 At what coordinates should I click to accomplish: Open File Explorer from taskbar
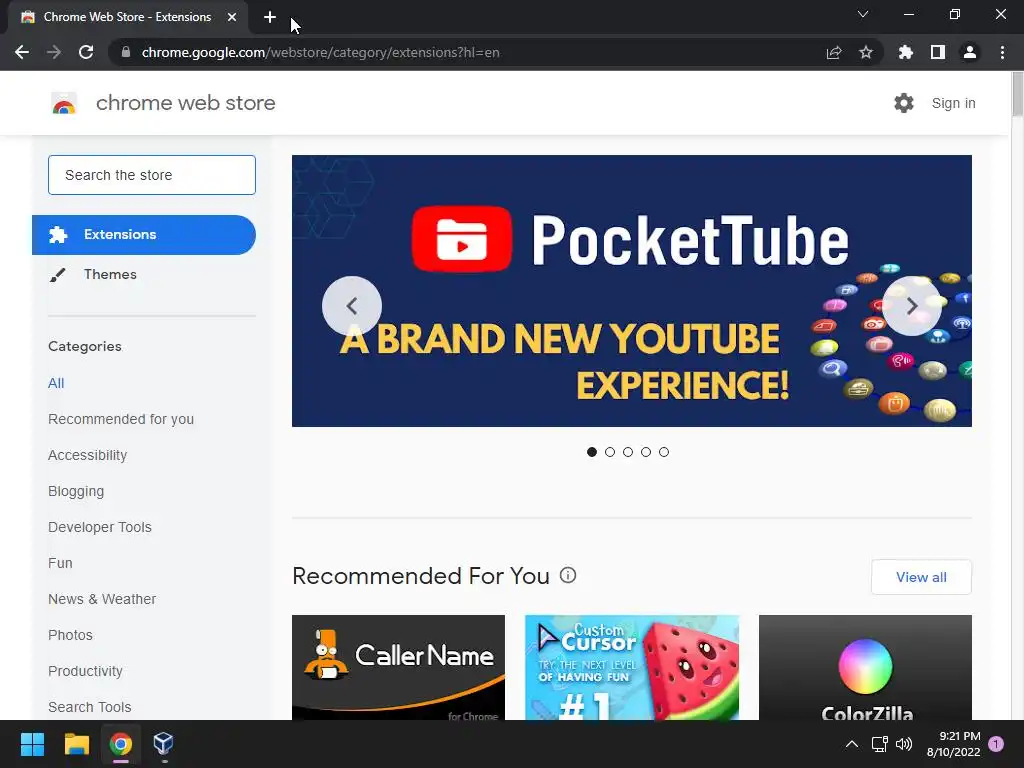coord(76,744)
